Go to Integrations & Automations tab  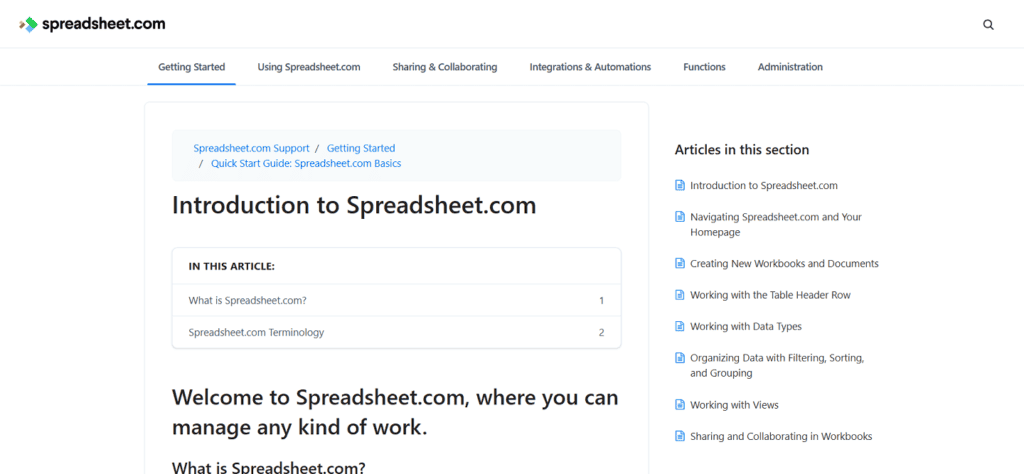coord(590,67)
